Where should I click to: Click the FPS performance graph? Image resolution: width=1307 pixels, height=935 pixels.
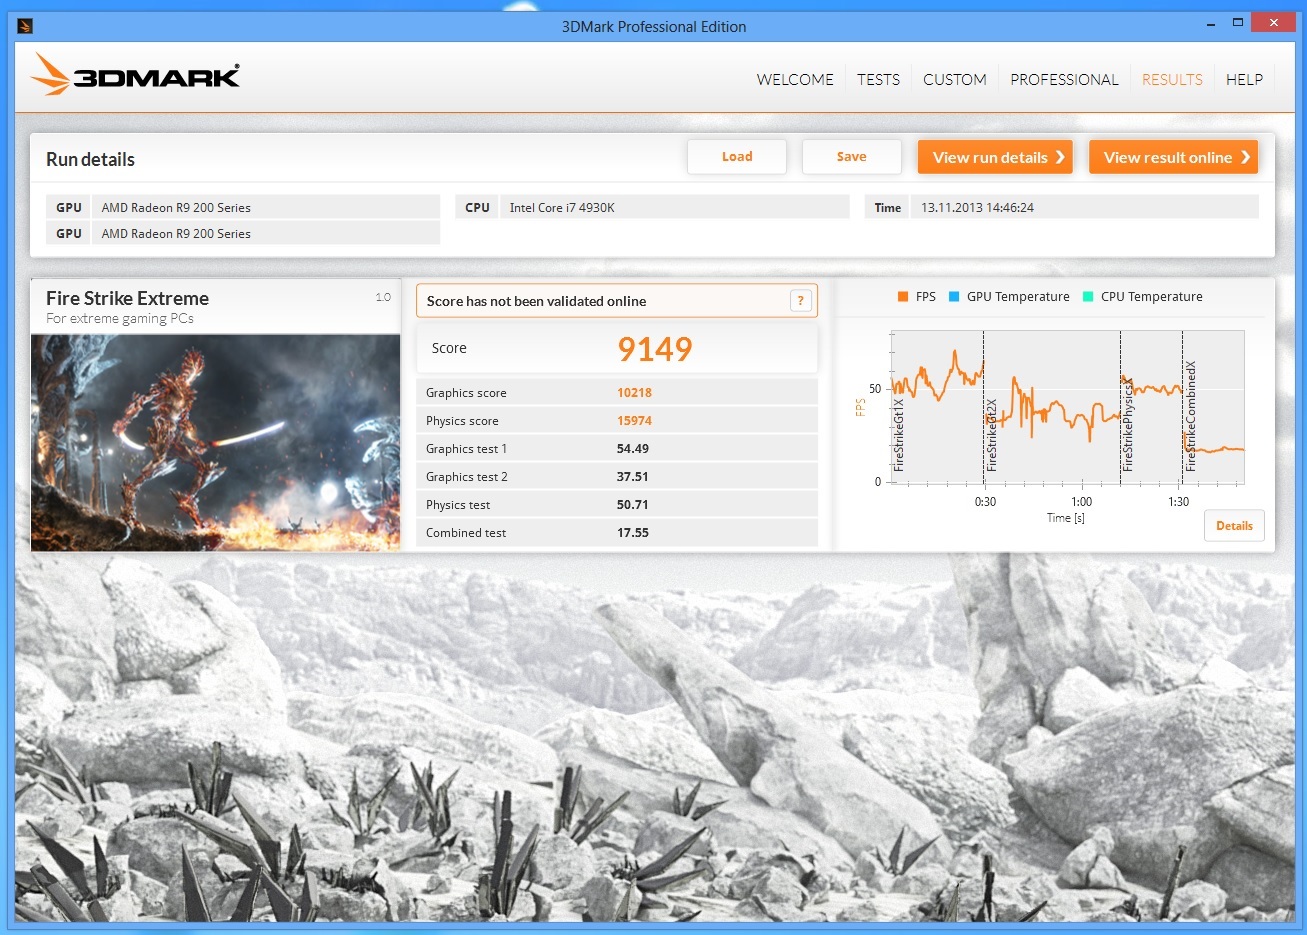[x=1067, y=408]
